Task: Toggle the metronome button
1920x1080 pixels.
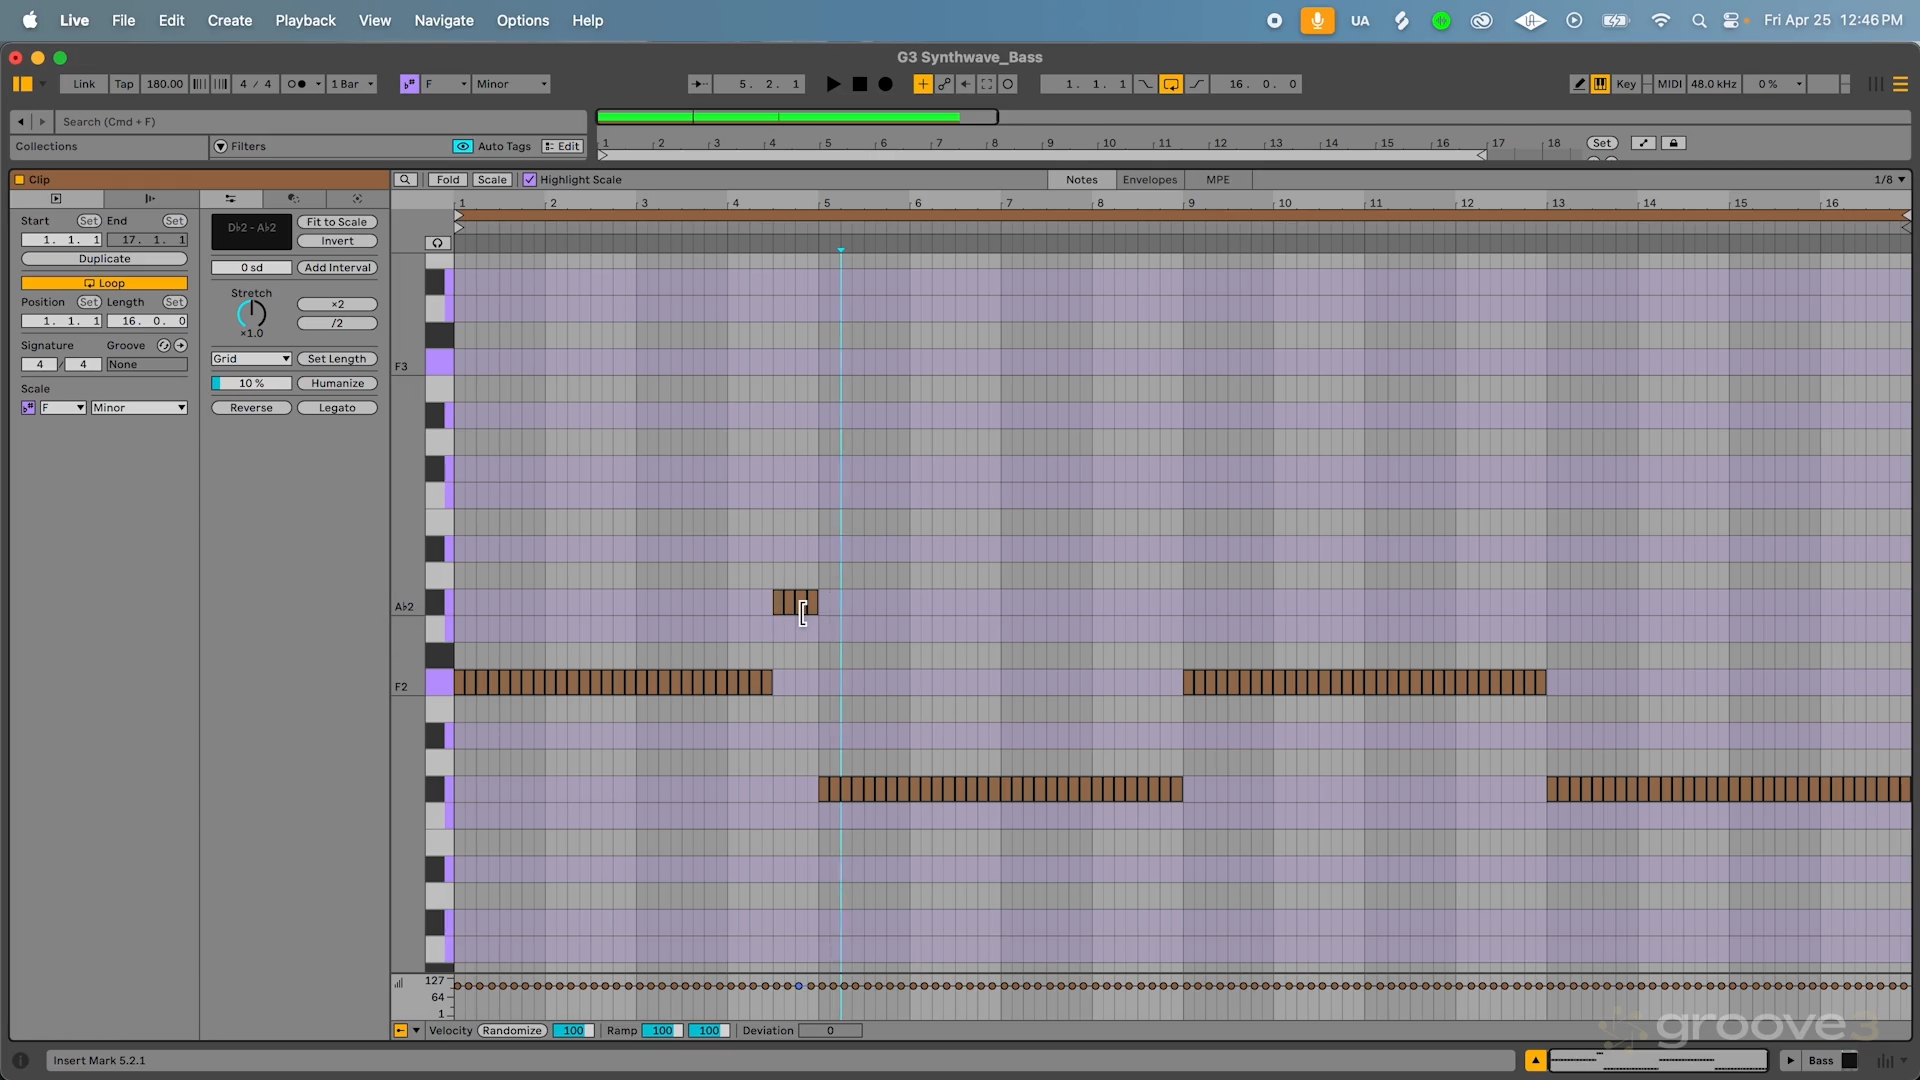Action: click(x=296, y=84)
